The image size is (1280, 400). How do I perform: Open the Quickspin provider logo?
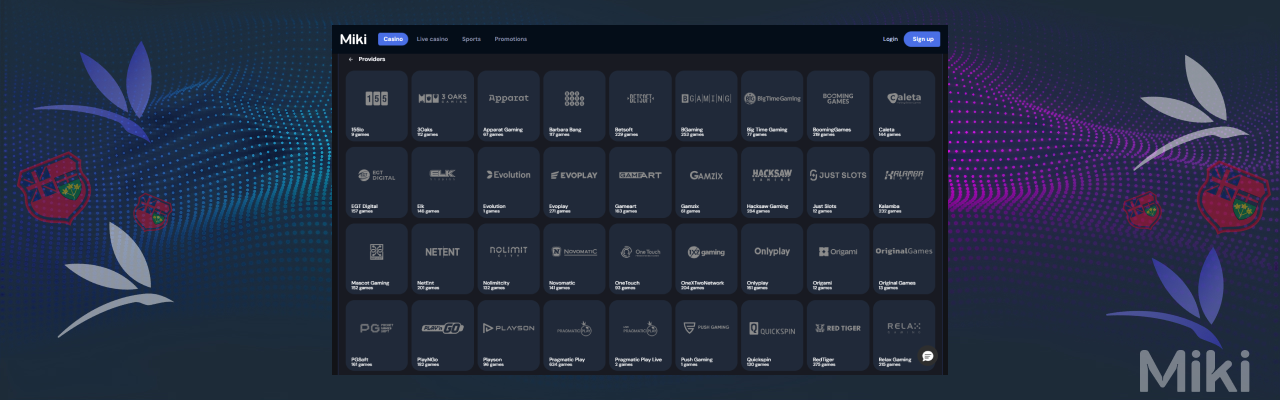point(772,328)
